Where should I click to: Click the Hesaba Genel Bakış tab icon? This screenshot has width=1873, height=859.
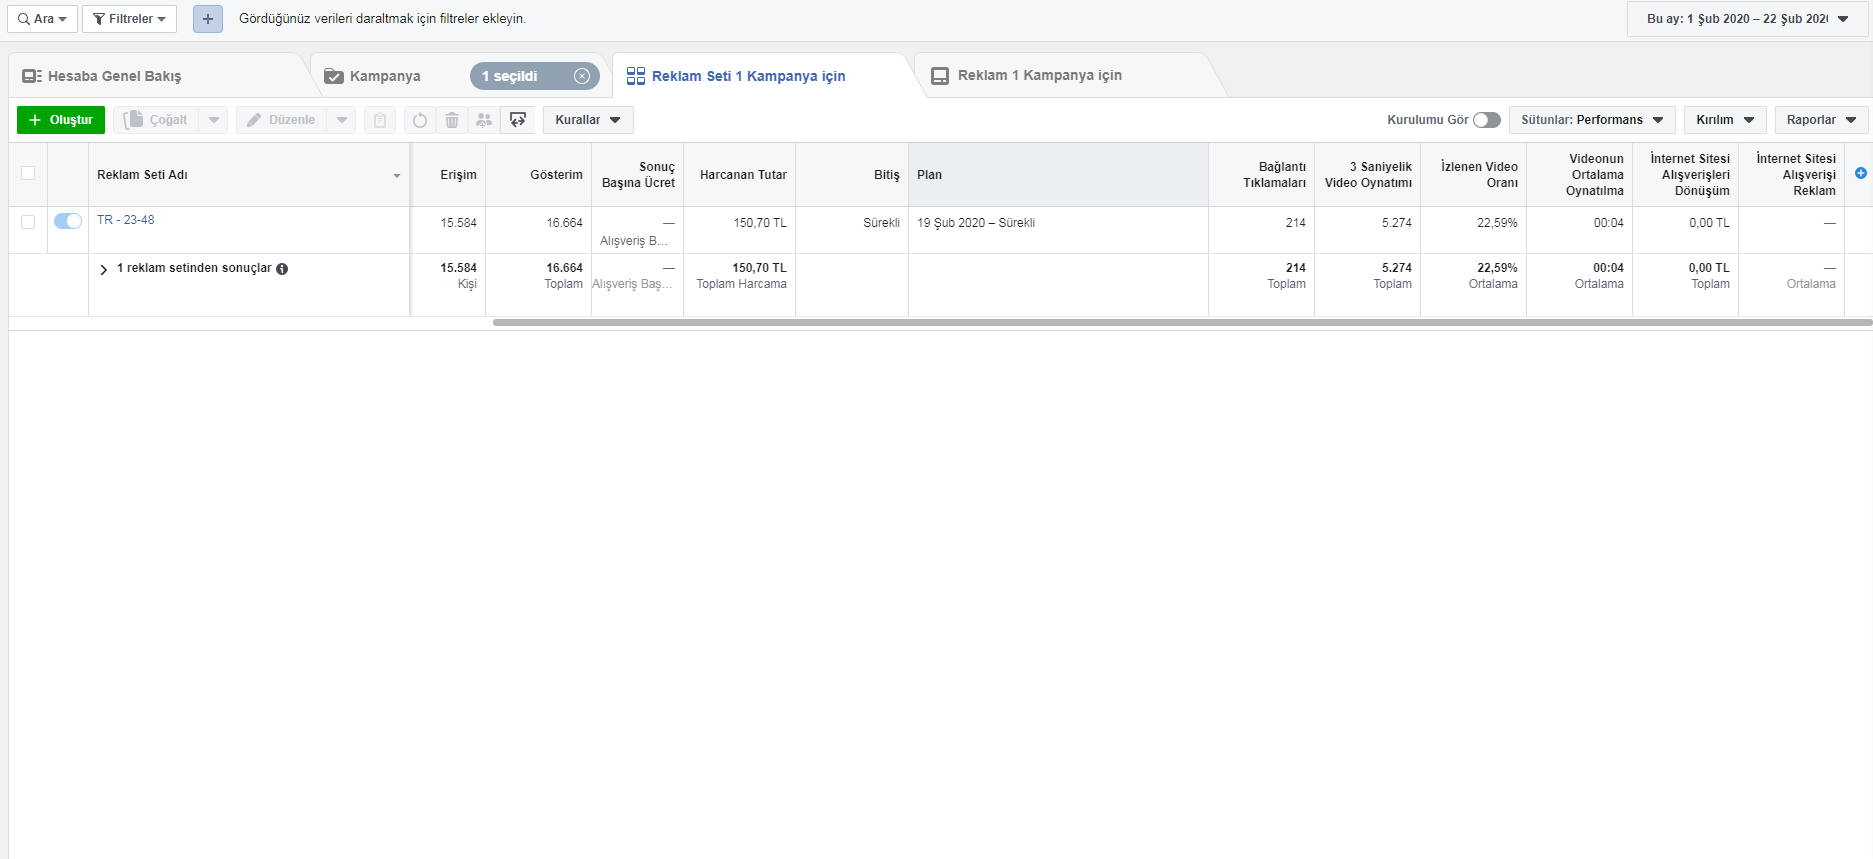tap(32, 76)
